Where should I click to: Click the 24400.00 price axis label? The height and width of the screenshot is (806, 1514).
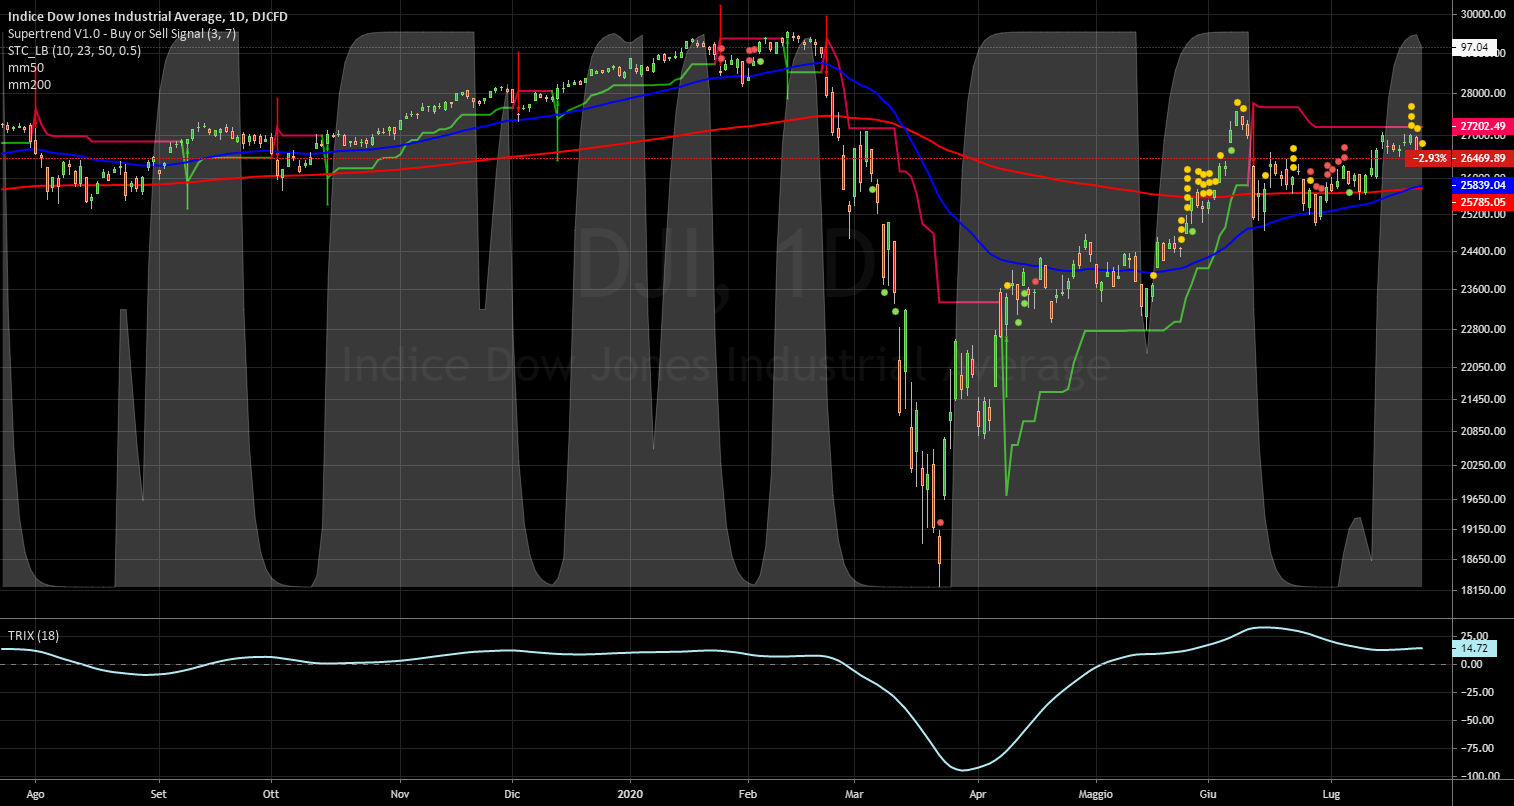[1482, 251]
